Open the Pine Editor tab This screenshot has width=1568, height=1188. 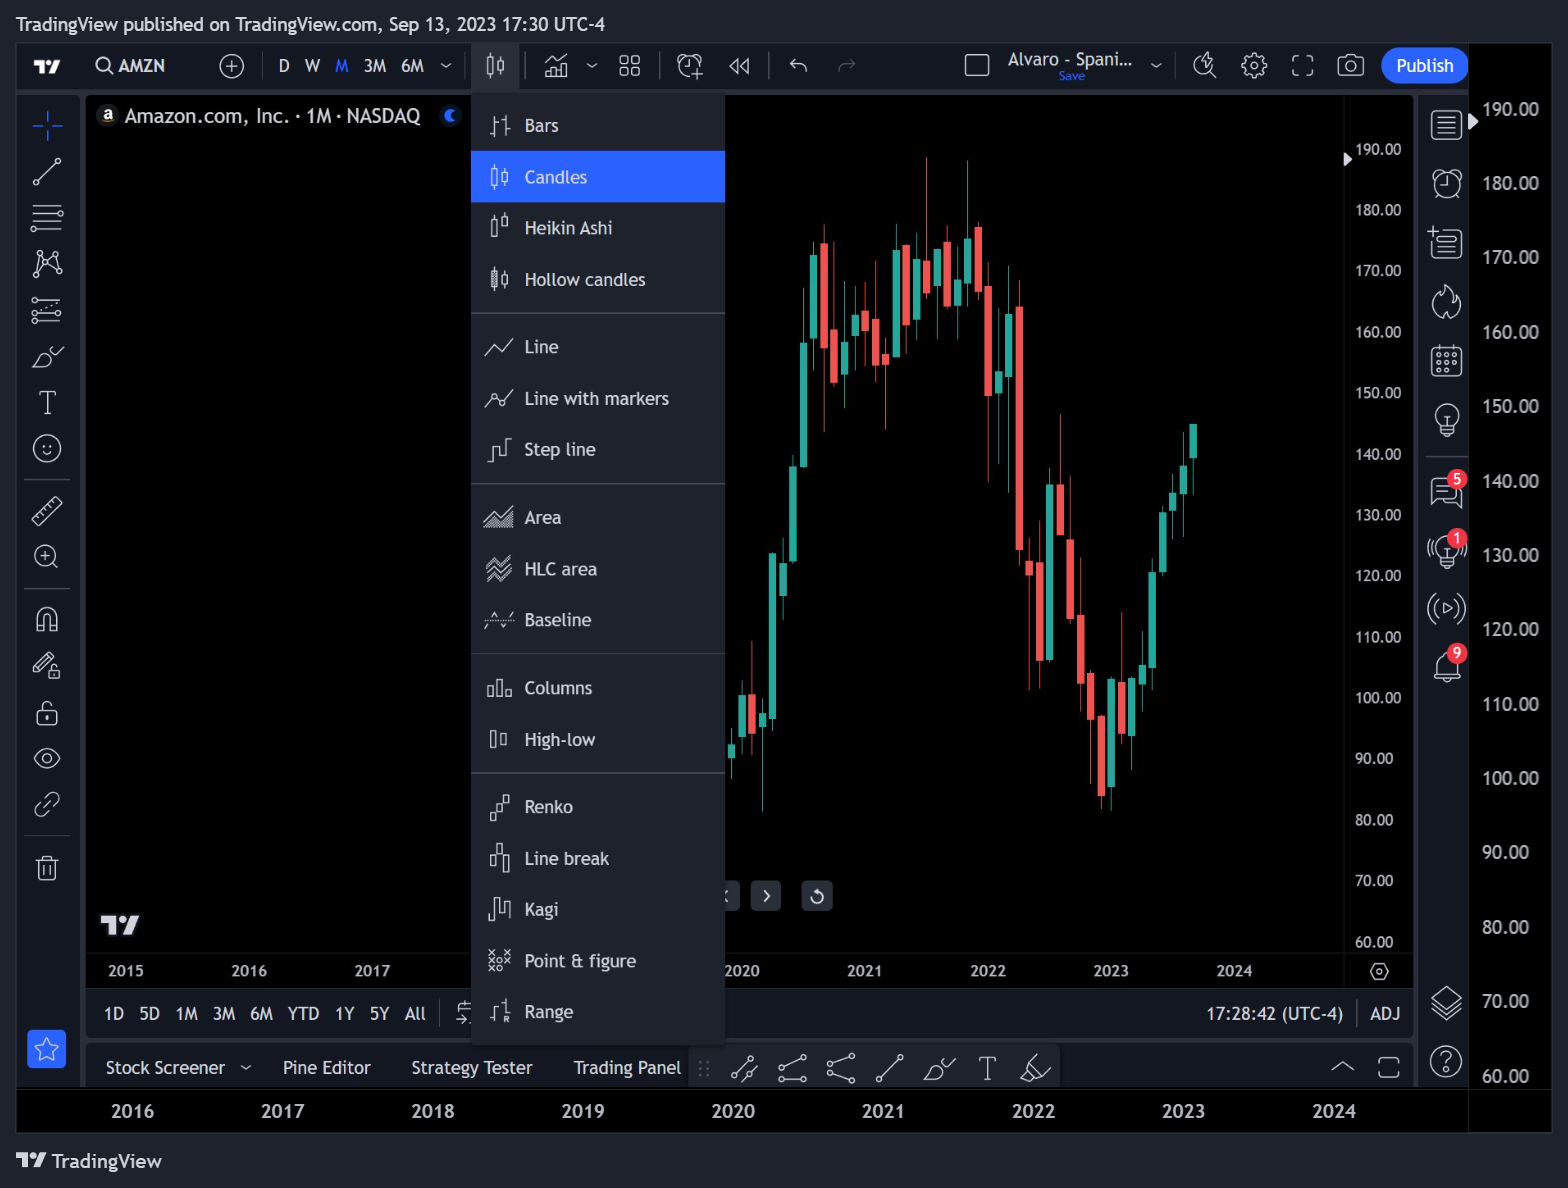(327, 1068)
